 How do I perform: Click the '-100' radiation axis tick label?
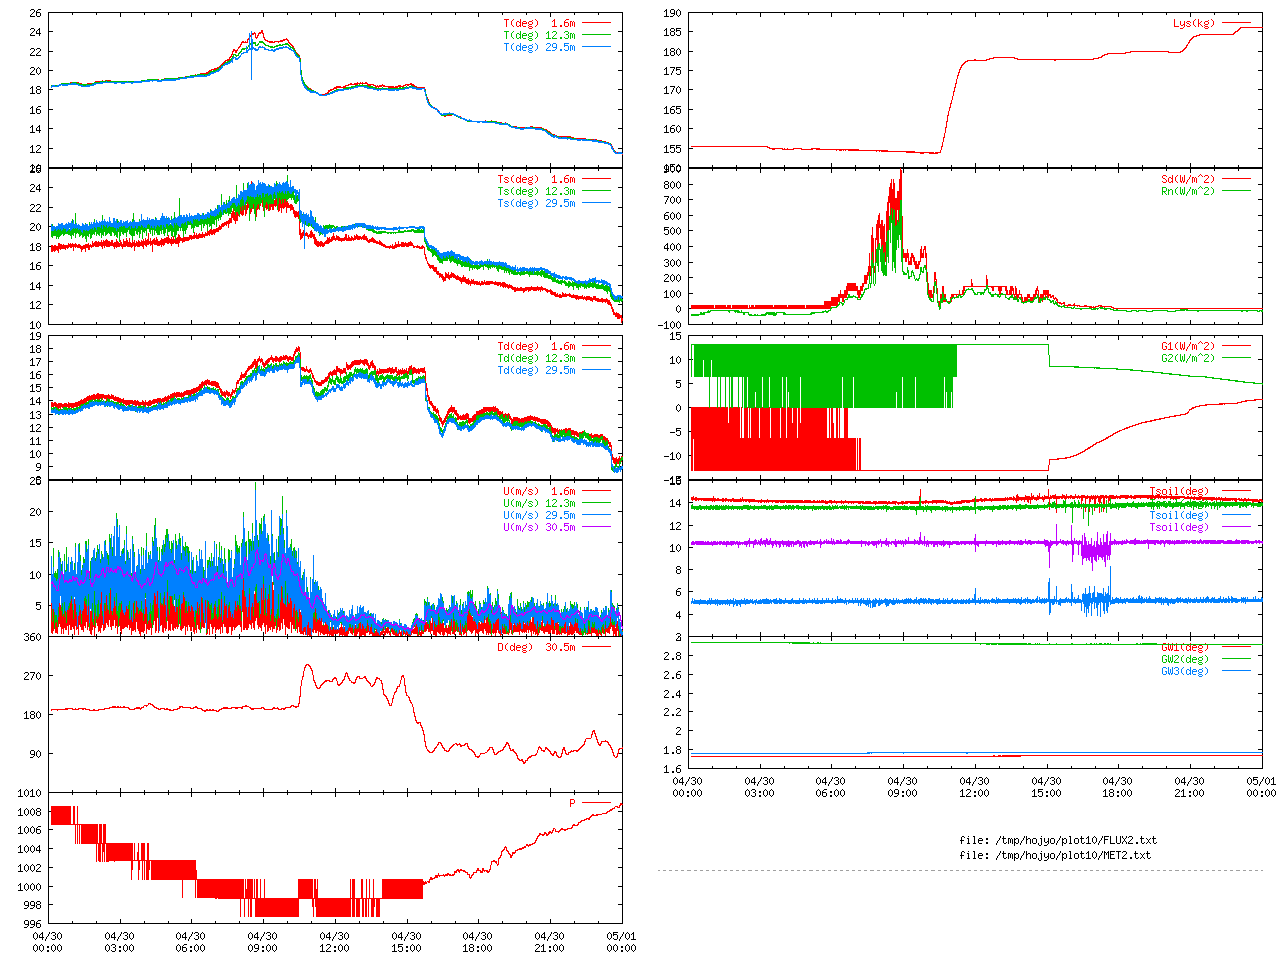point(669,324)
